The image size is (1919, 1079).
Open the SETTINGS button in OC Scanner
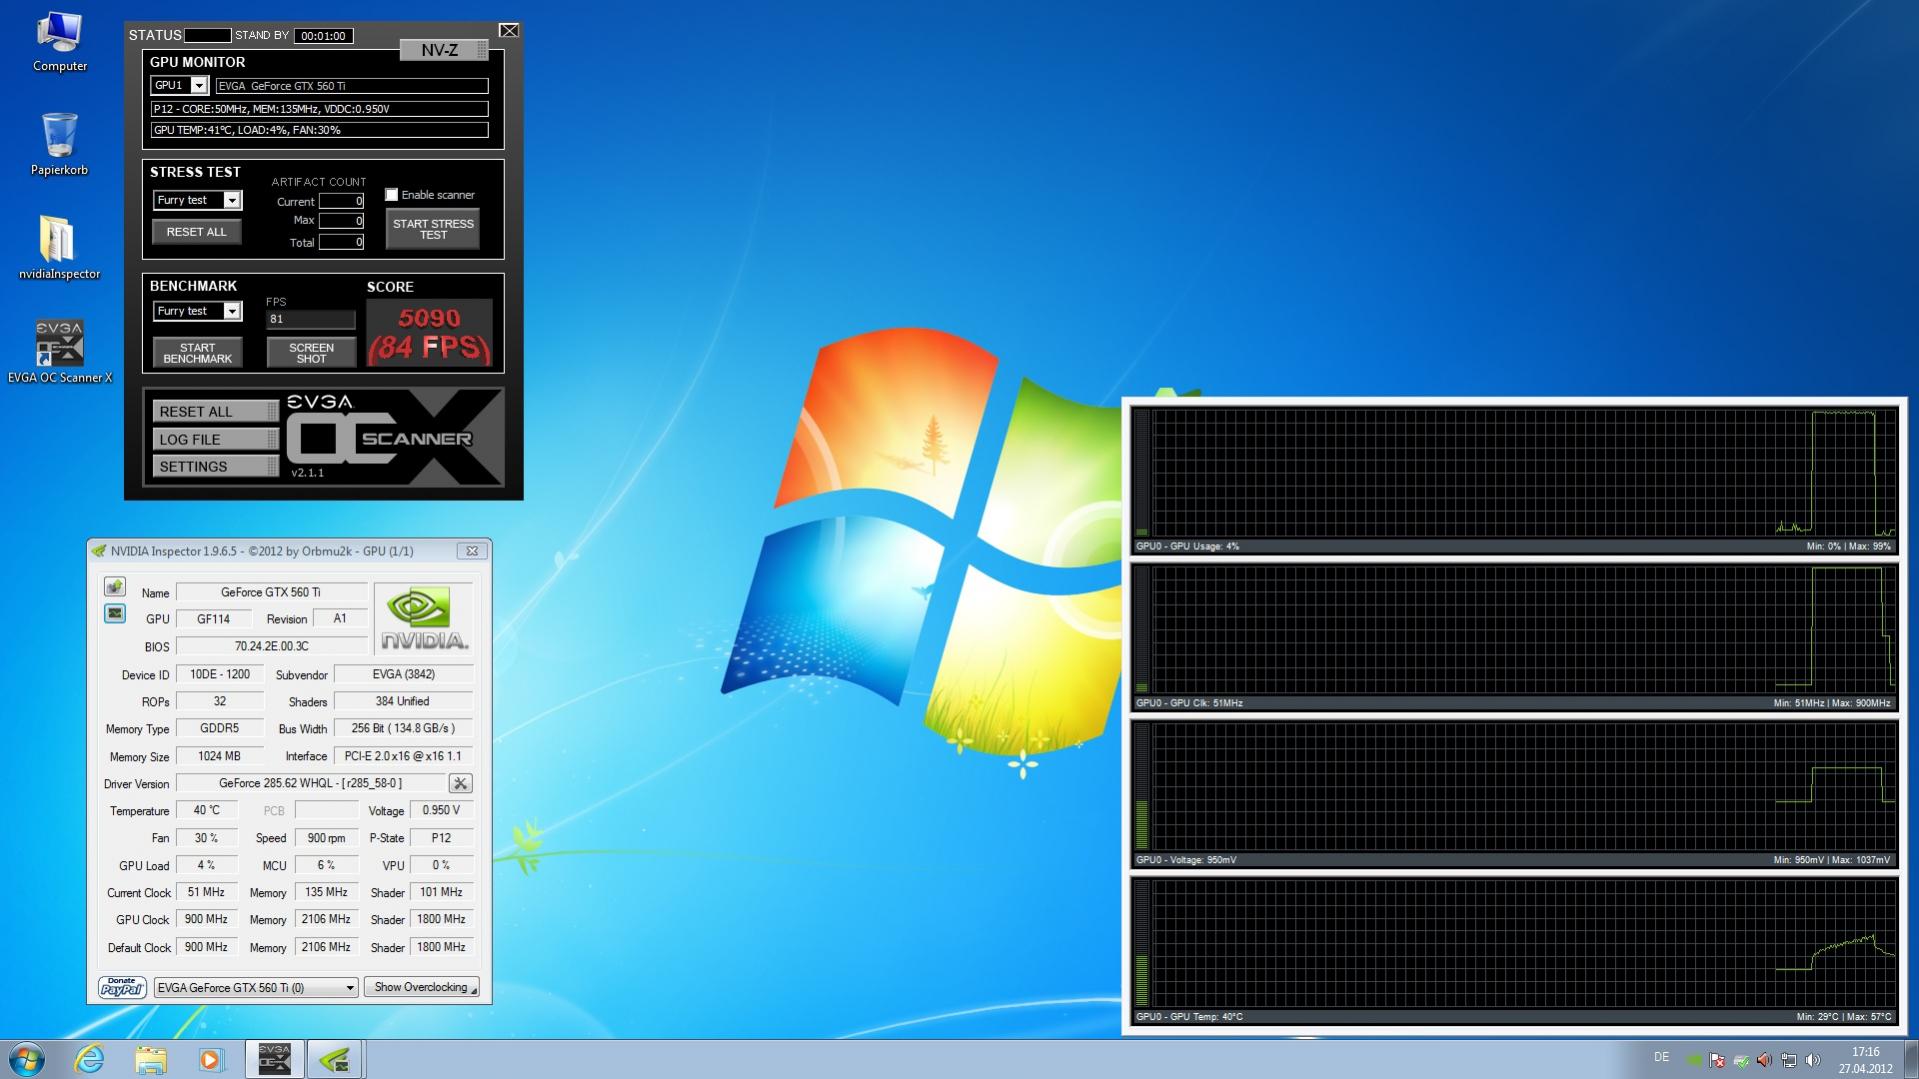pos(215,467)
